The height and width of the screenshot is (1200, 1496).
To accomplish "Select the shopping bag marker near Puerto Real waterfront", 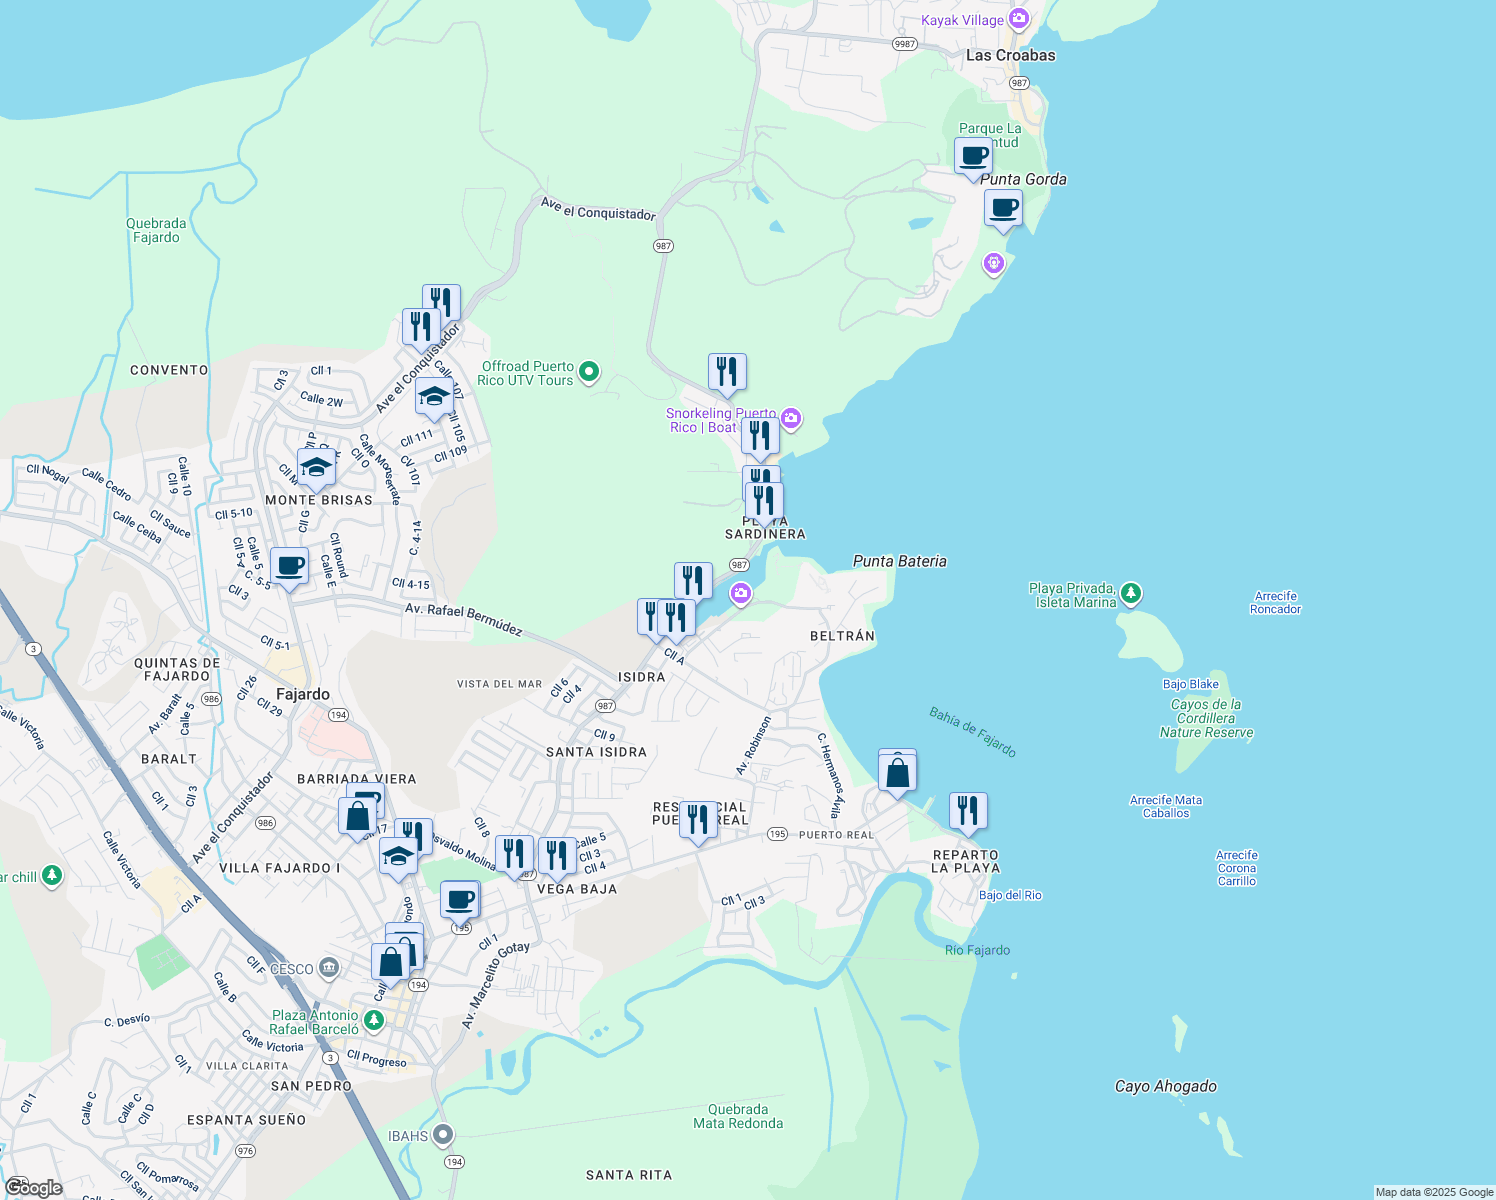I will [x=898, y=773].
